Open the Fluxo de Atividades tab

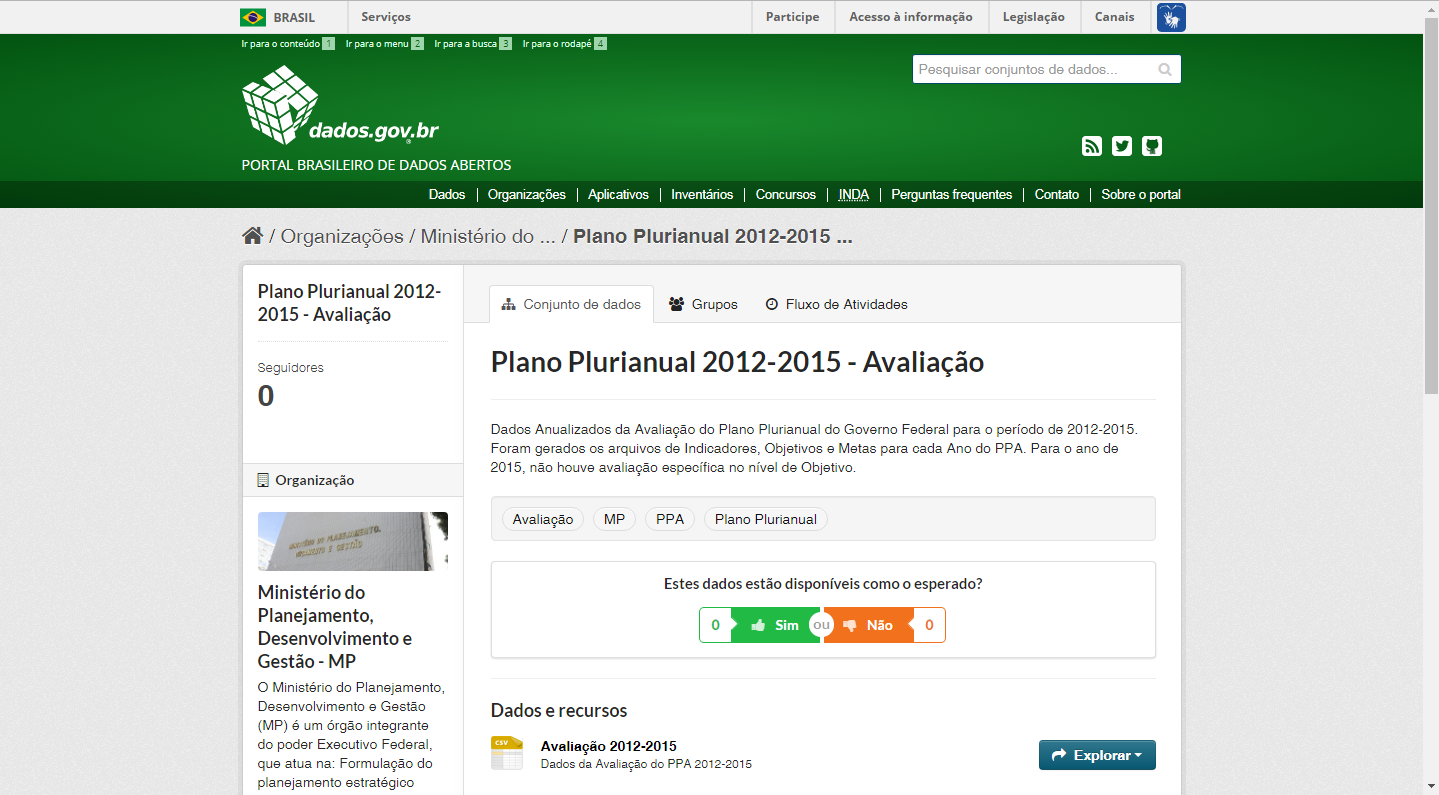coord(836,304)
